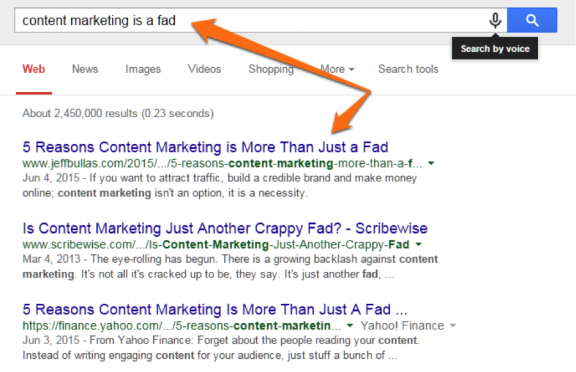Click the microphone voice search icon

pyautogui.click(x=495, y=20)
